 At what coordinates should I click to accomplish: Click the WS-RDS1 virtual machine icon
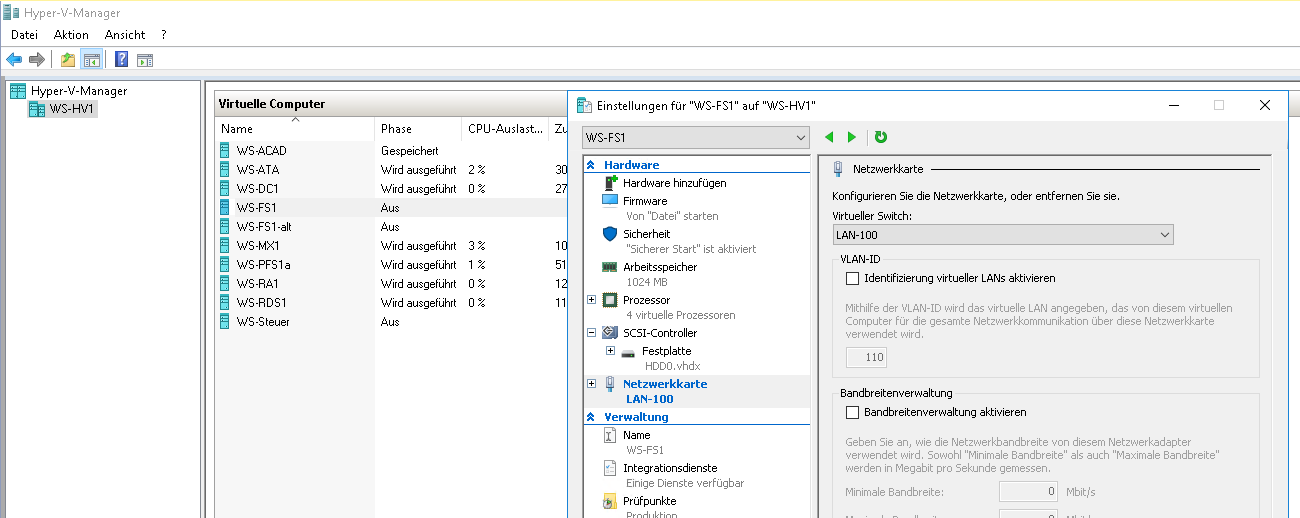tap(225, 302)
